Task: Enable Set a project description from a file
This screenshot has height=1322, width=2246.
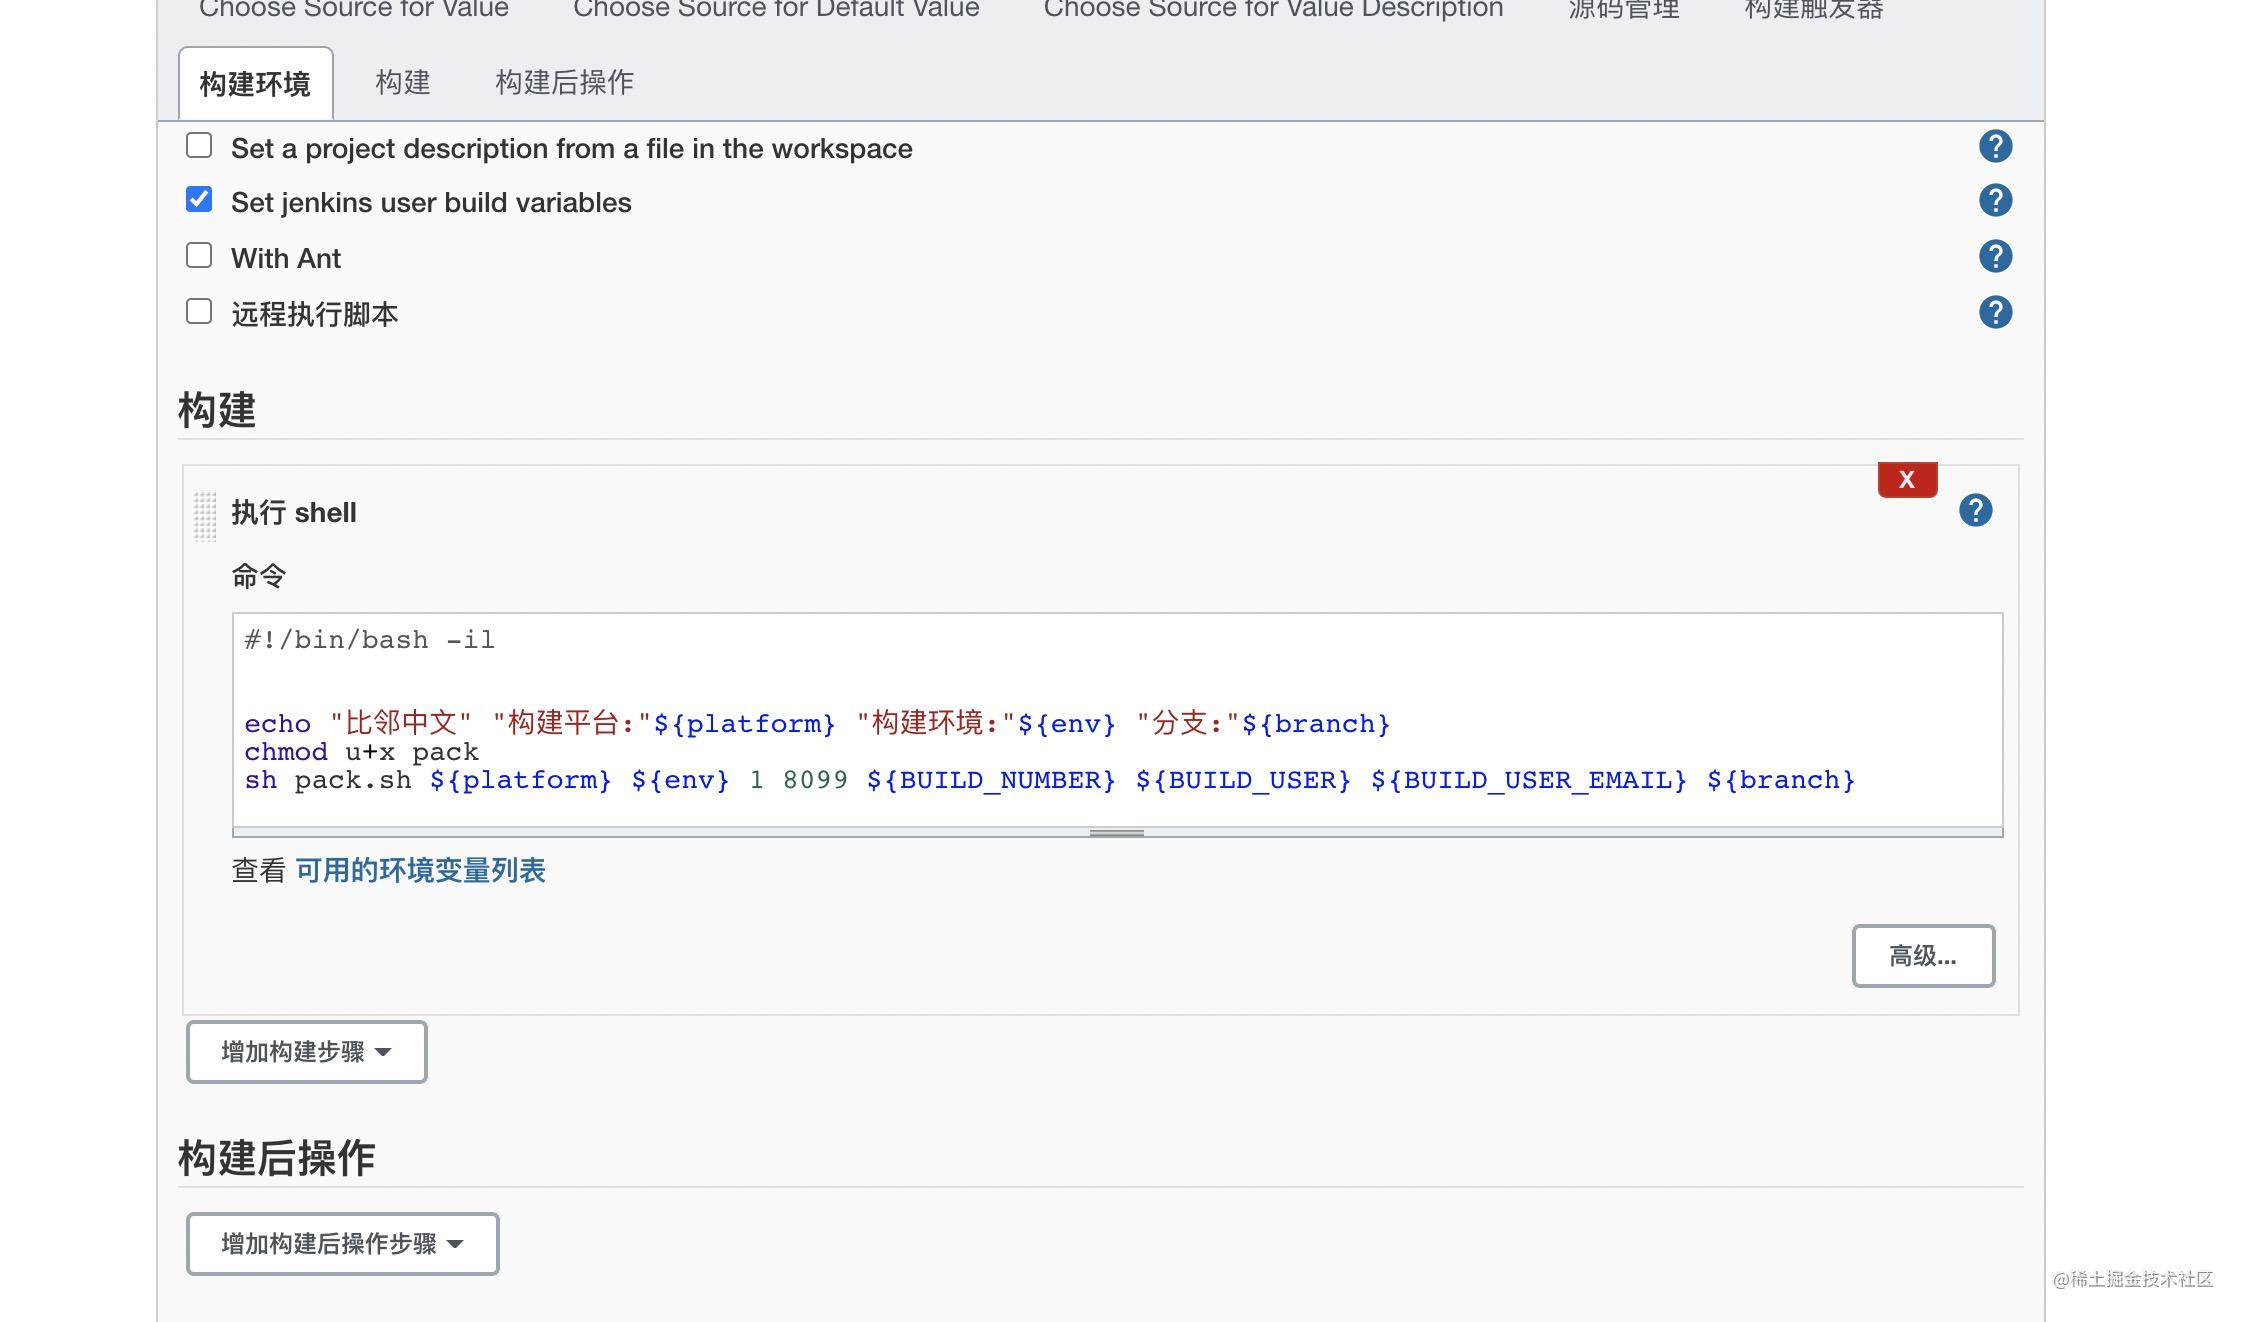Action: [x=199, y=146]
